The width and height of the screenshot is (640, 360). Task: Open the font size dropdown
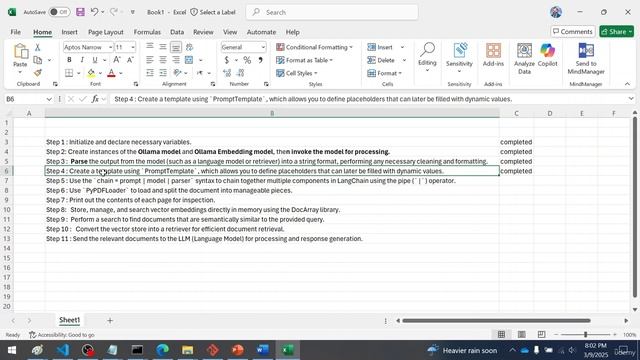133,47
